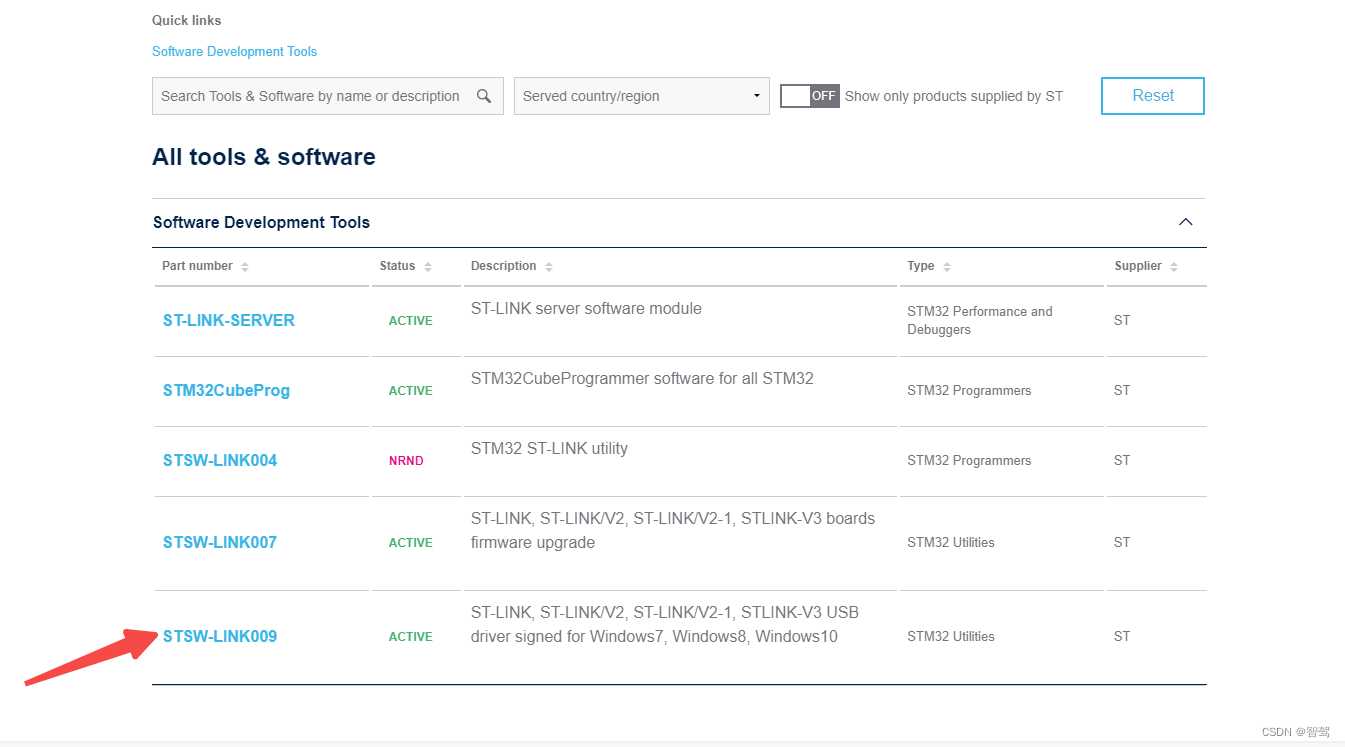Open Software Development Tools quick link
Image resolution: width=1345 pixels, height=747 pixels.
point(235,51)
